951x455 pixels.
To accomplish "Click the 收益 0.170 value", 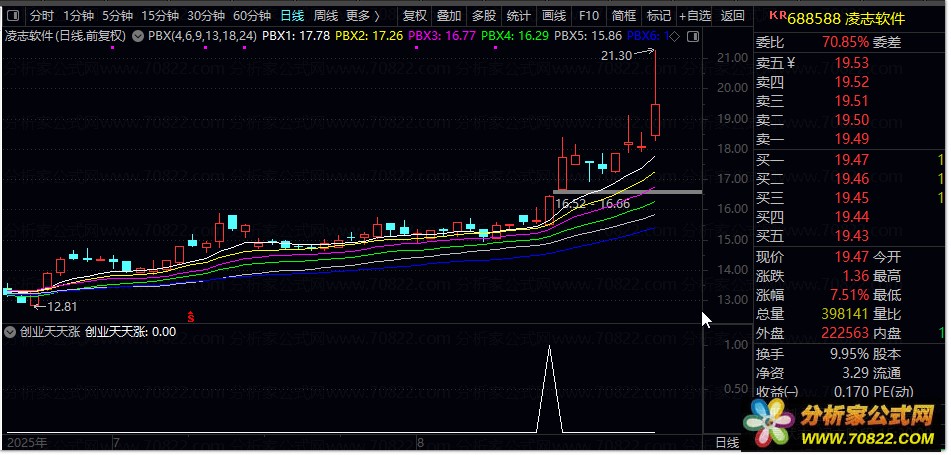I will point(851,392).
